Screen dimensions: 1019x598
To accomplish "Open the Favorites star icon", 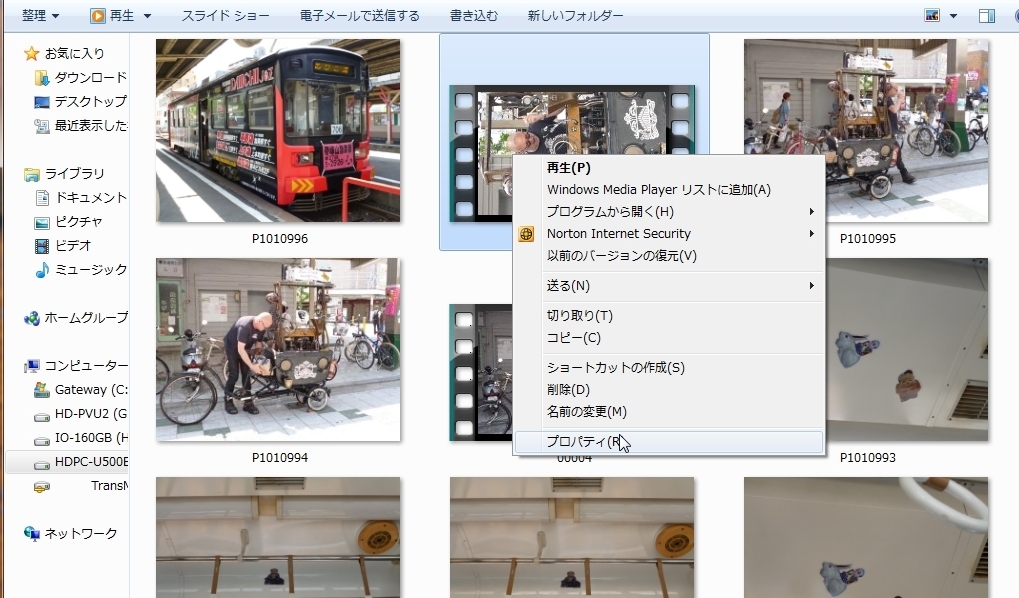I will [x=31, y=53].
